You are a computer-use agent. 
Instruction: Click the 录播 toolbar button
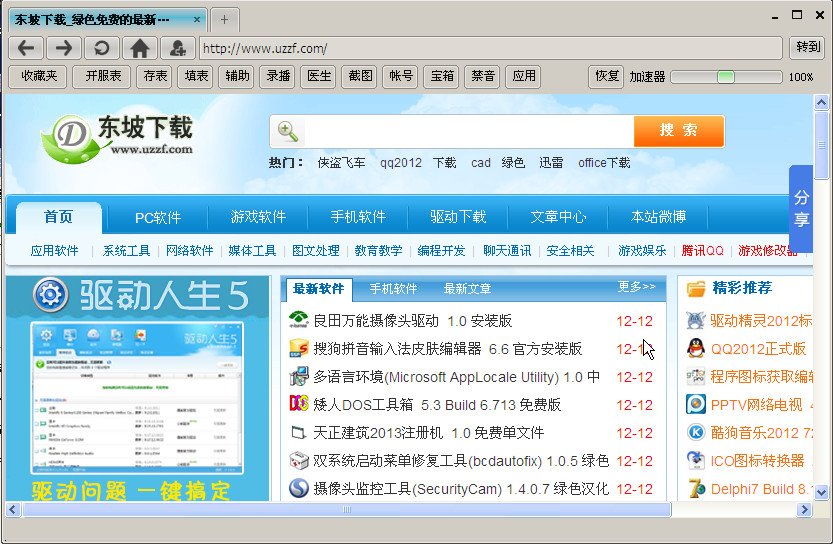tap(278, 76)
